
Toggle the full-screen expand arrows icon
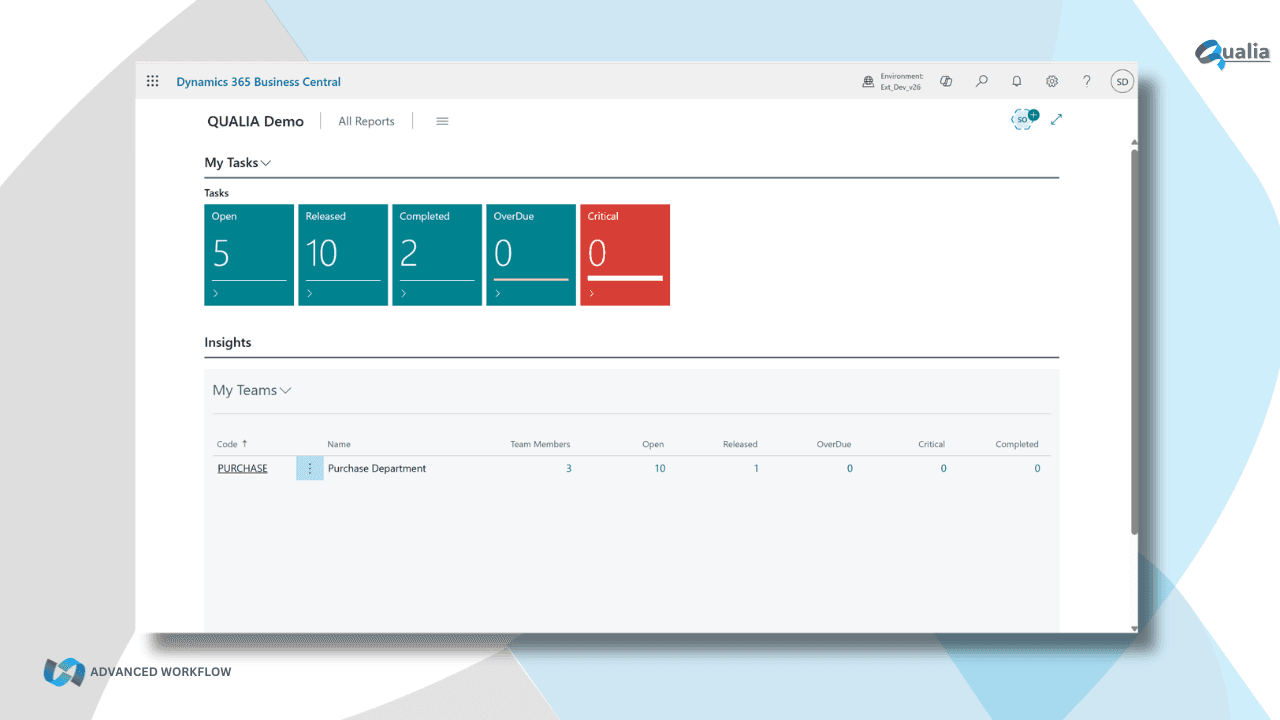coord(1057,119)
